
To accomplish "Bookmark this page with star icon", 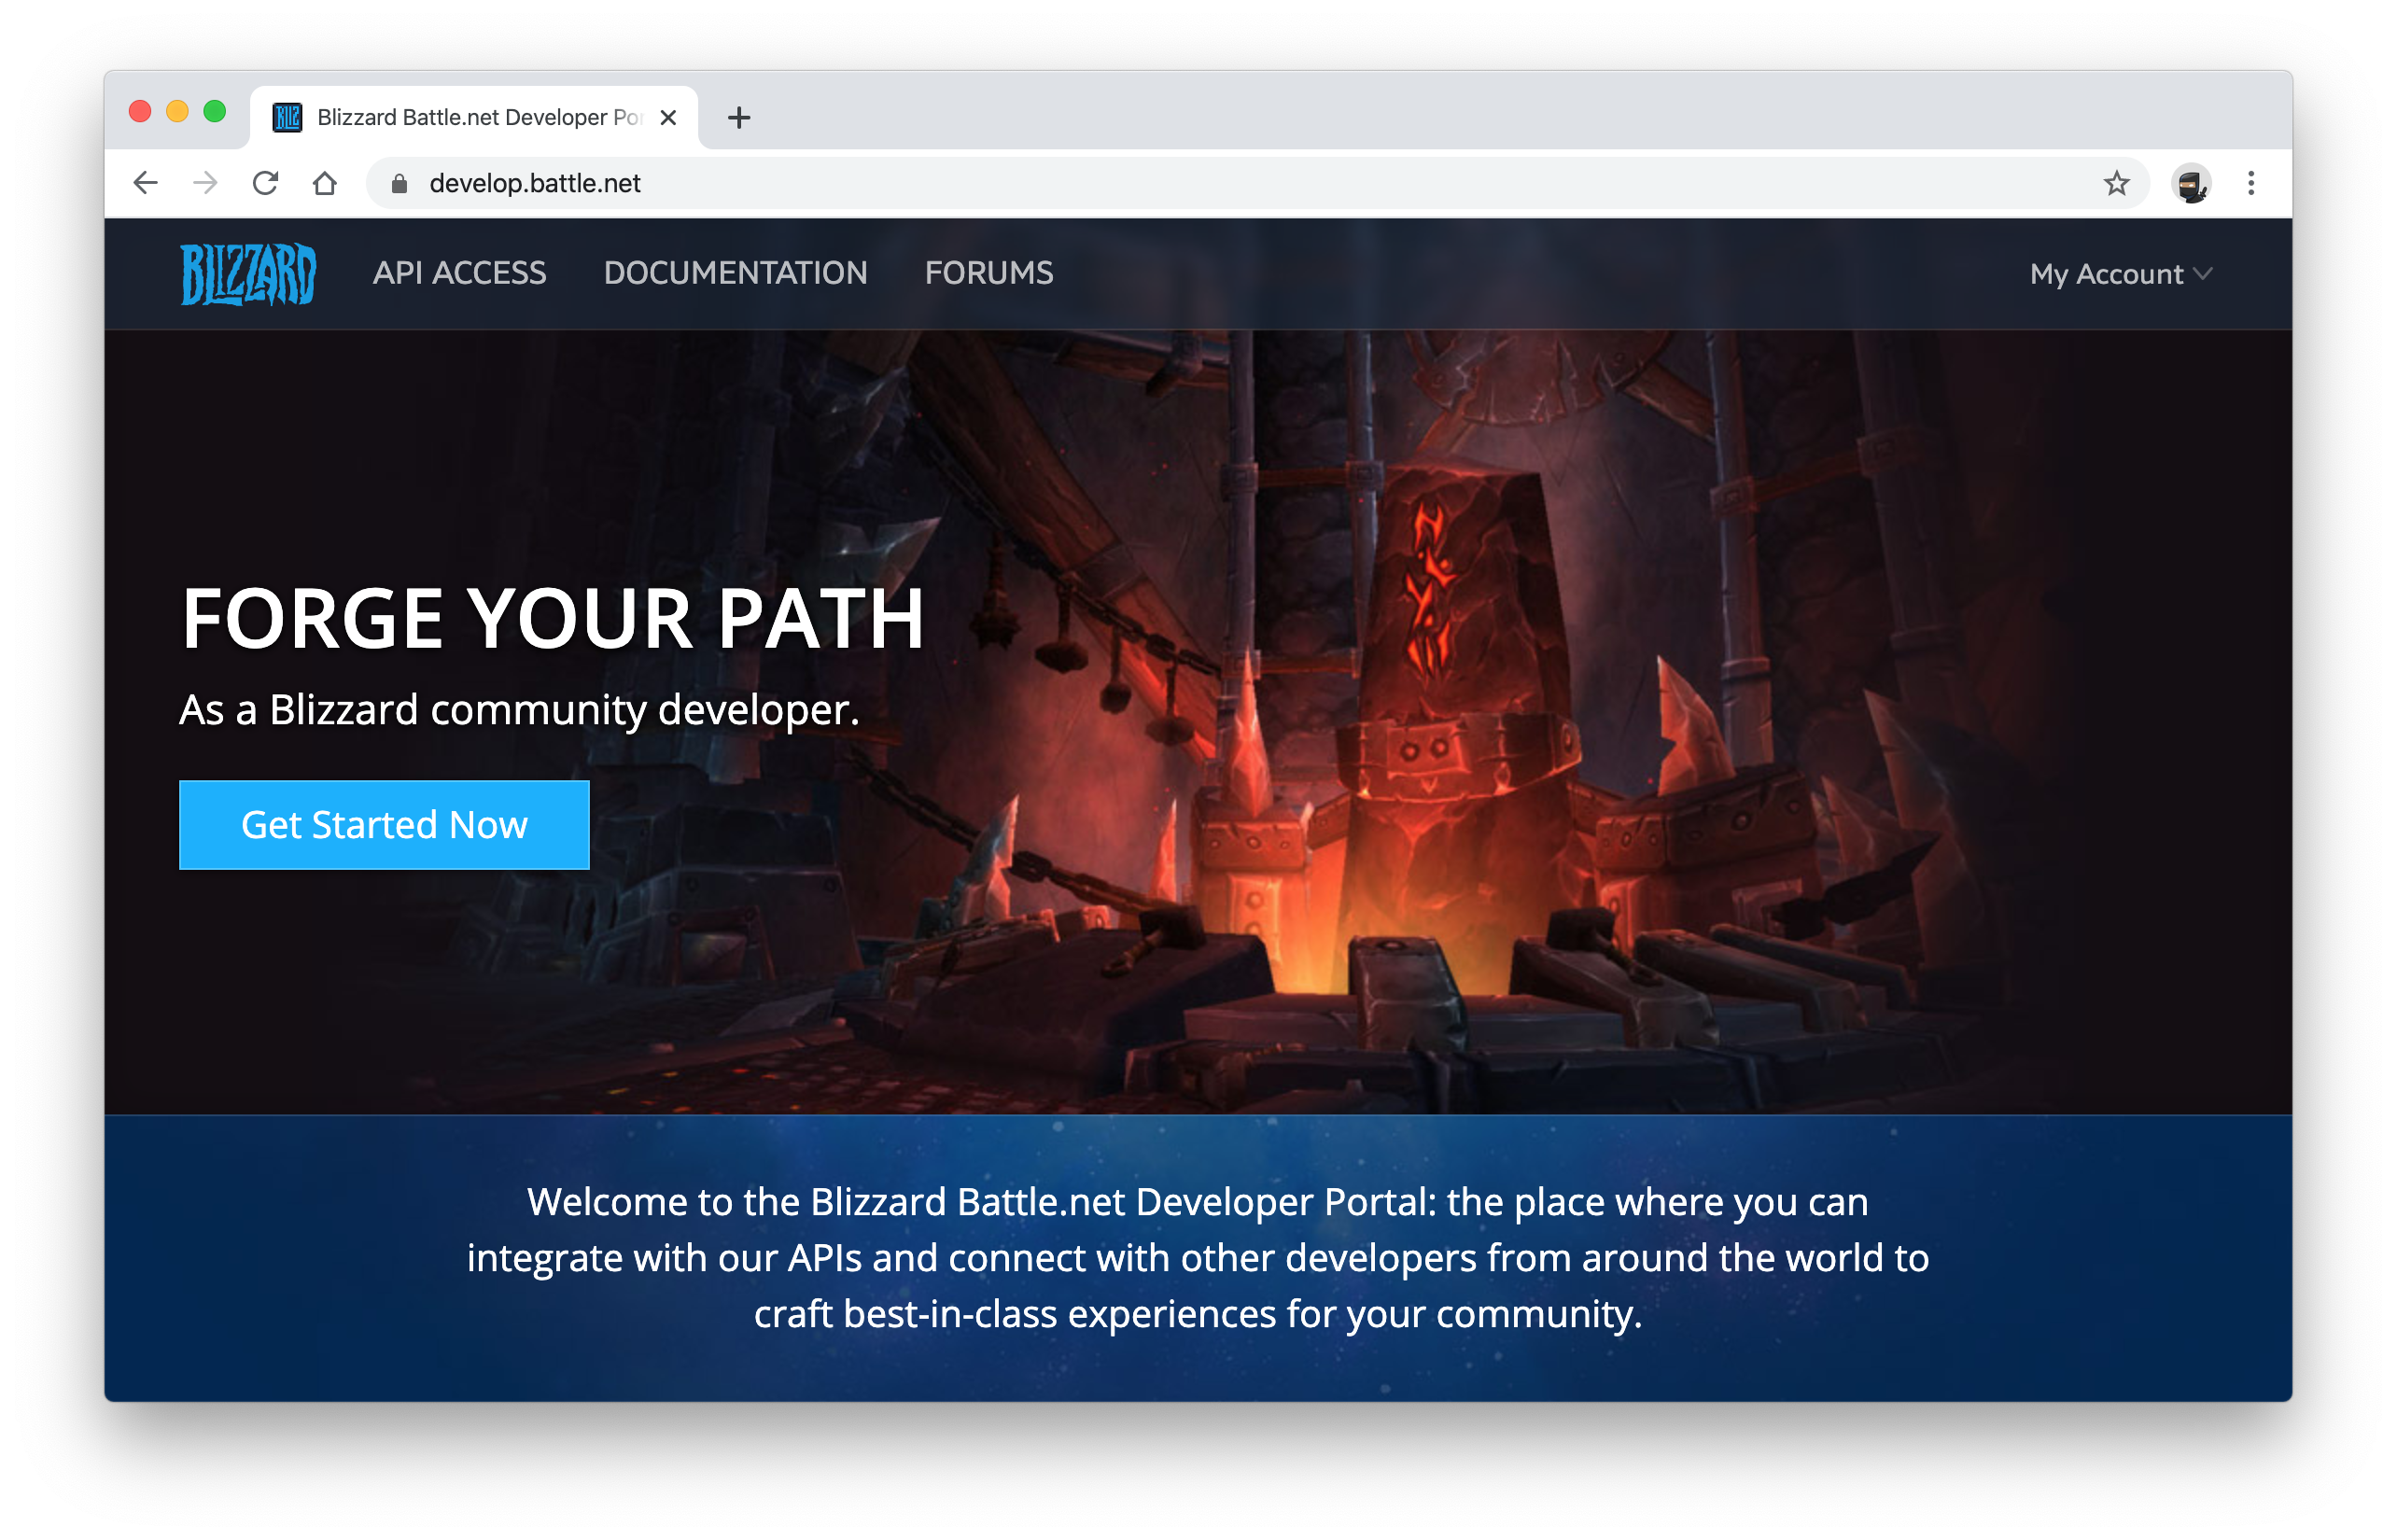I will pyautogui.click(x=2116, y=183).
